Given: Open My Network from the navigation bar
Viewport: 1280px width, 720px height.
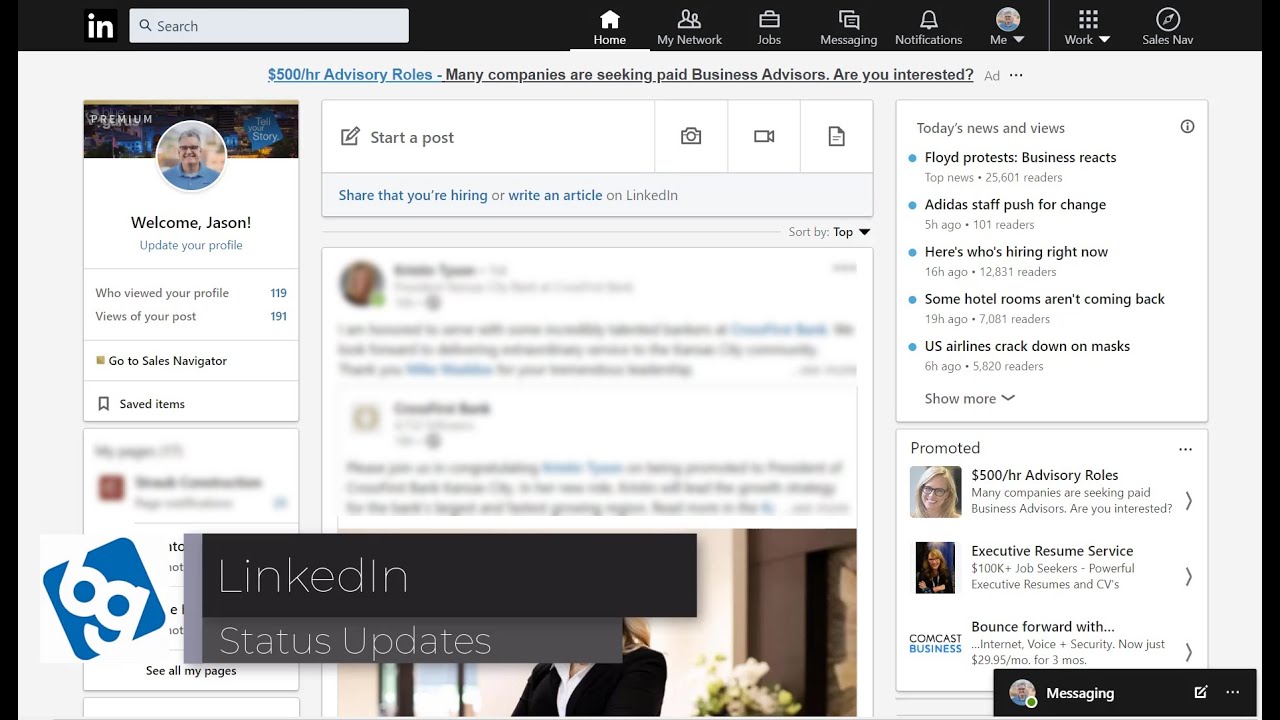Looking at the screenshot, I should 689,27.
